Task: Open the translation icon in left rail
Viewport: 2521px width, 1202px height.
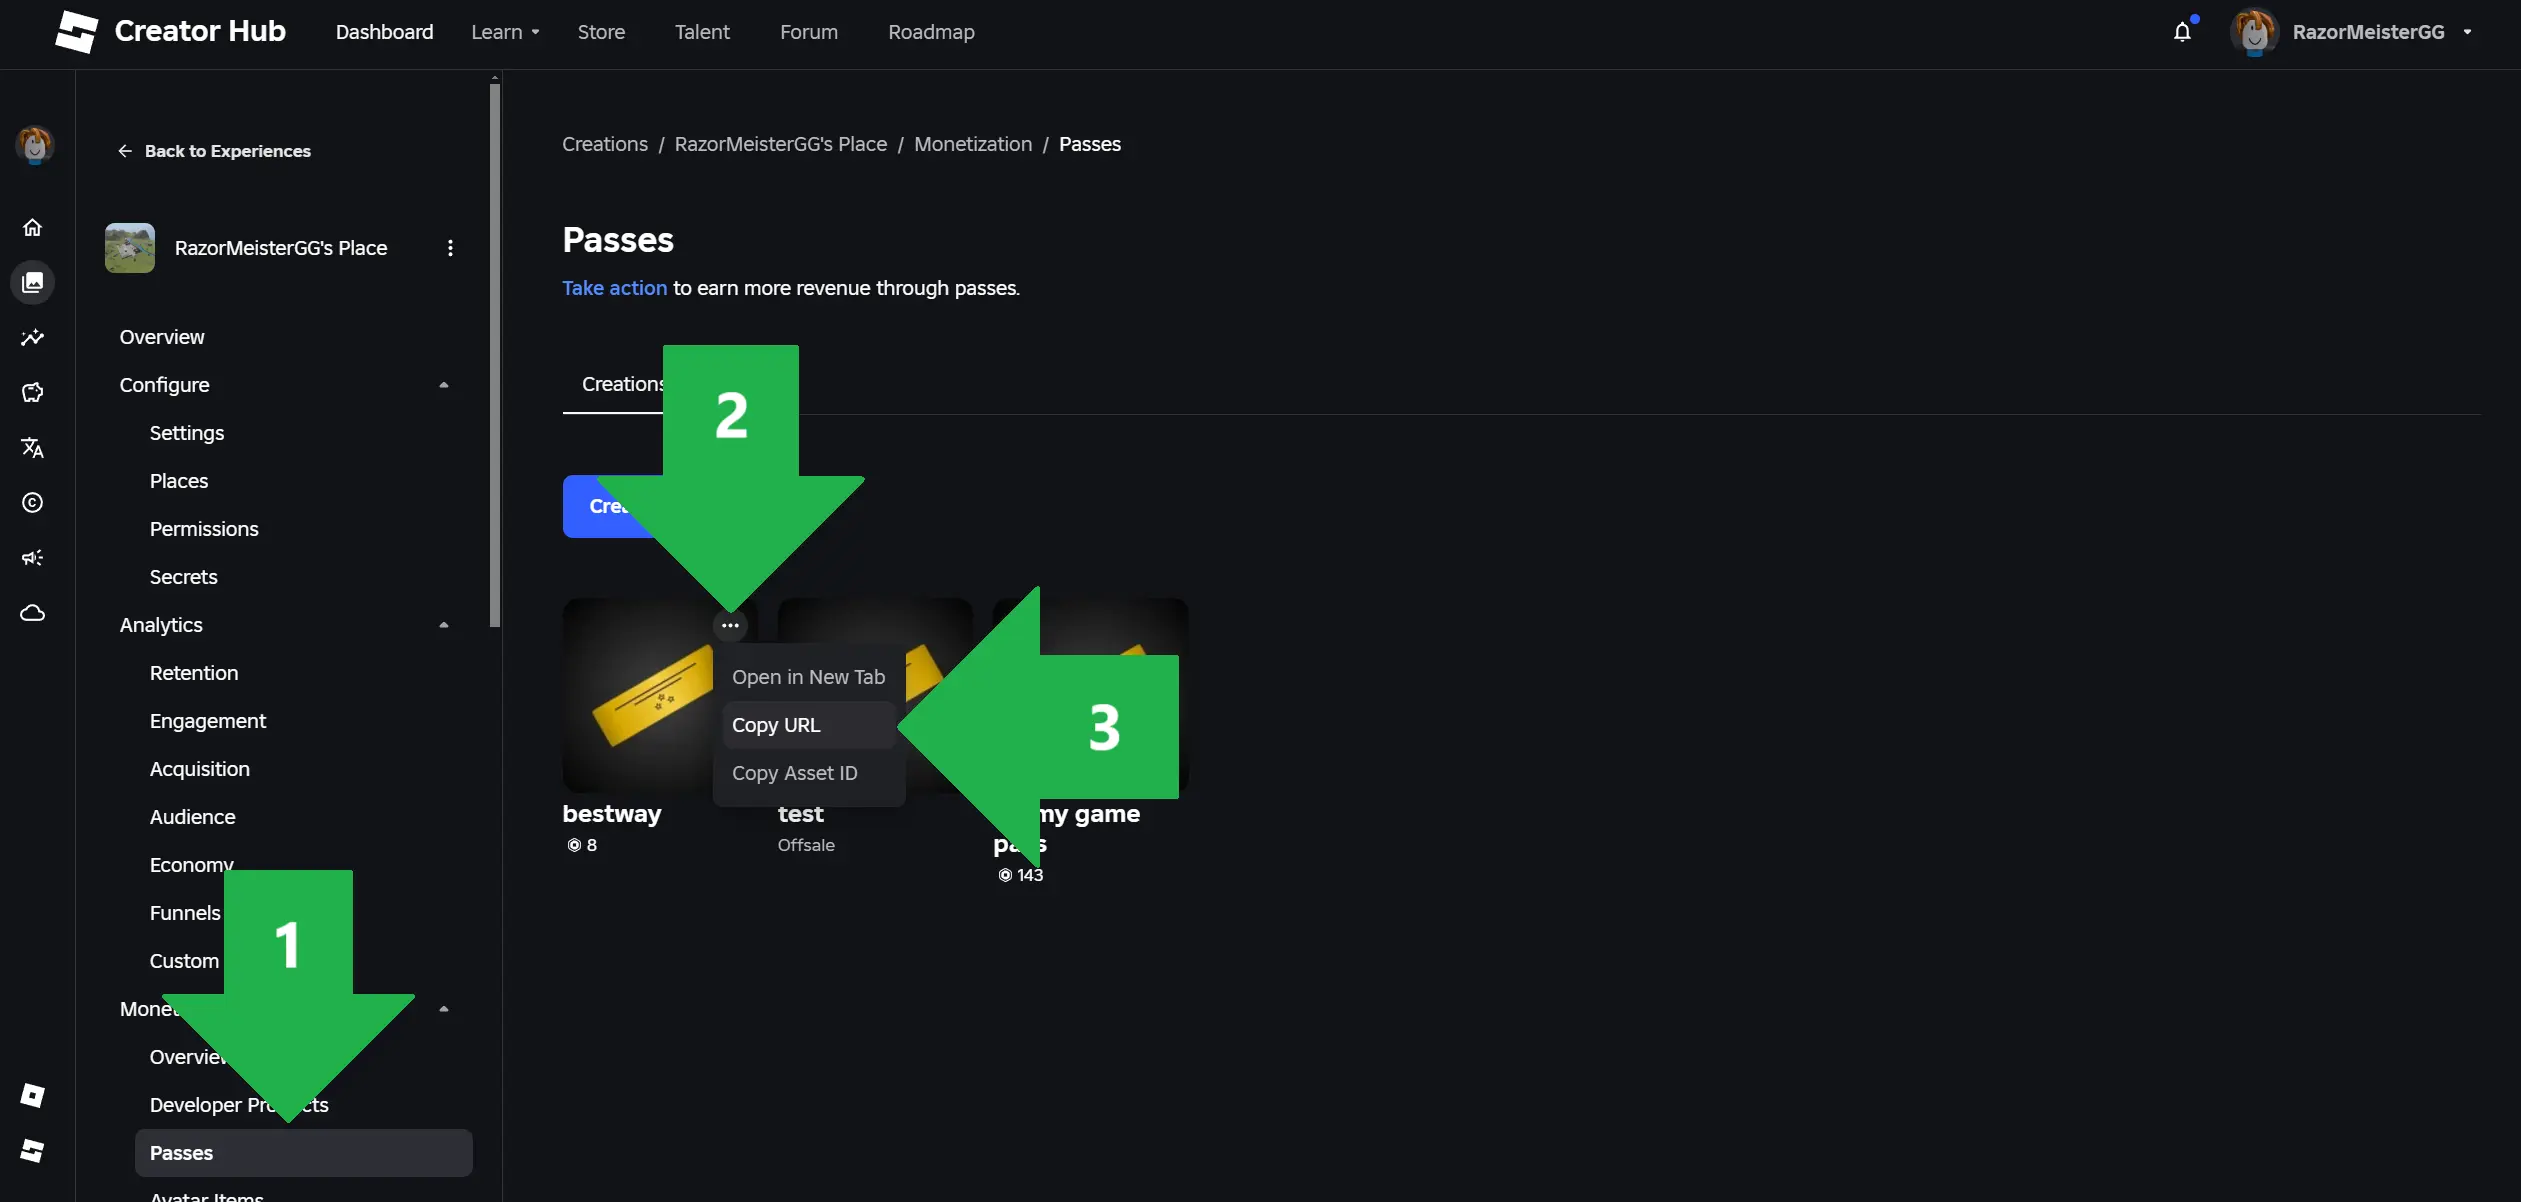Action: 33,448
